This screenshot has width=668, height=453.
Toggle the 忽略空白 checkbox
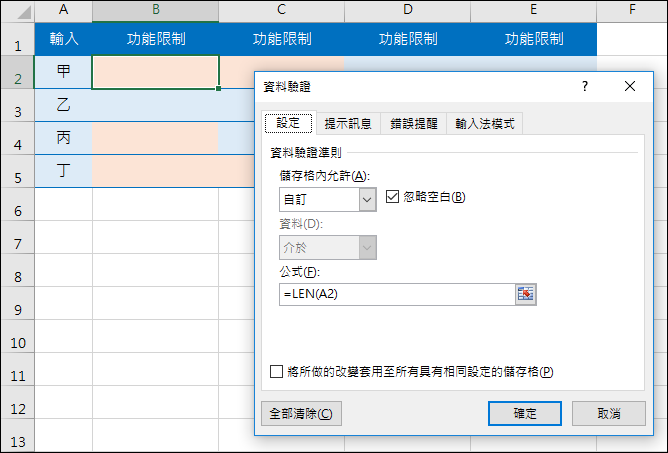click(x=392, y=197)
